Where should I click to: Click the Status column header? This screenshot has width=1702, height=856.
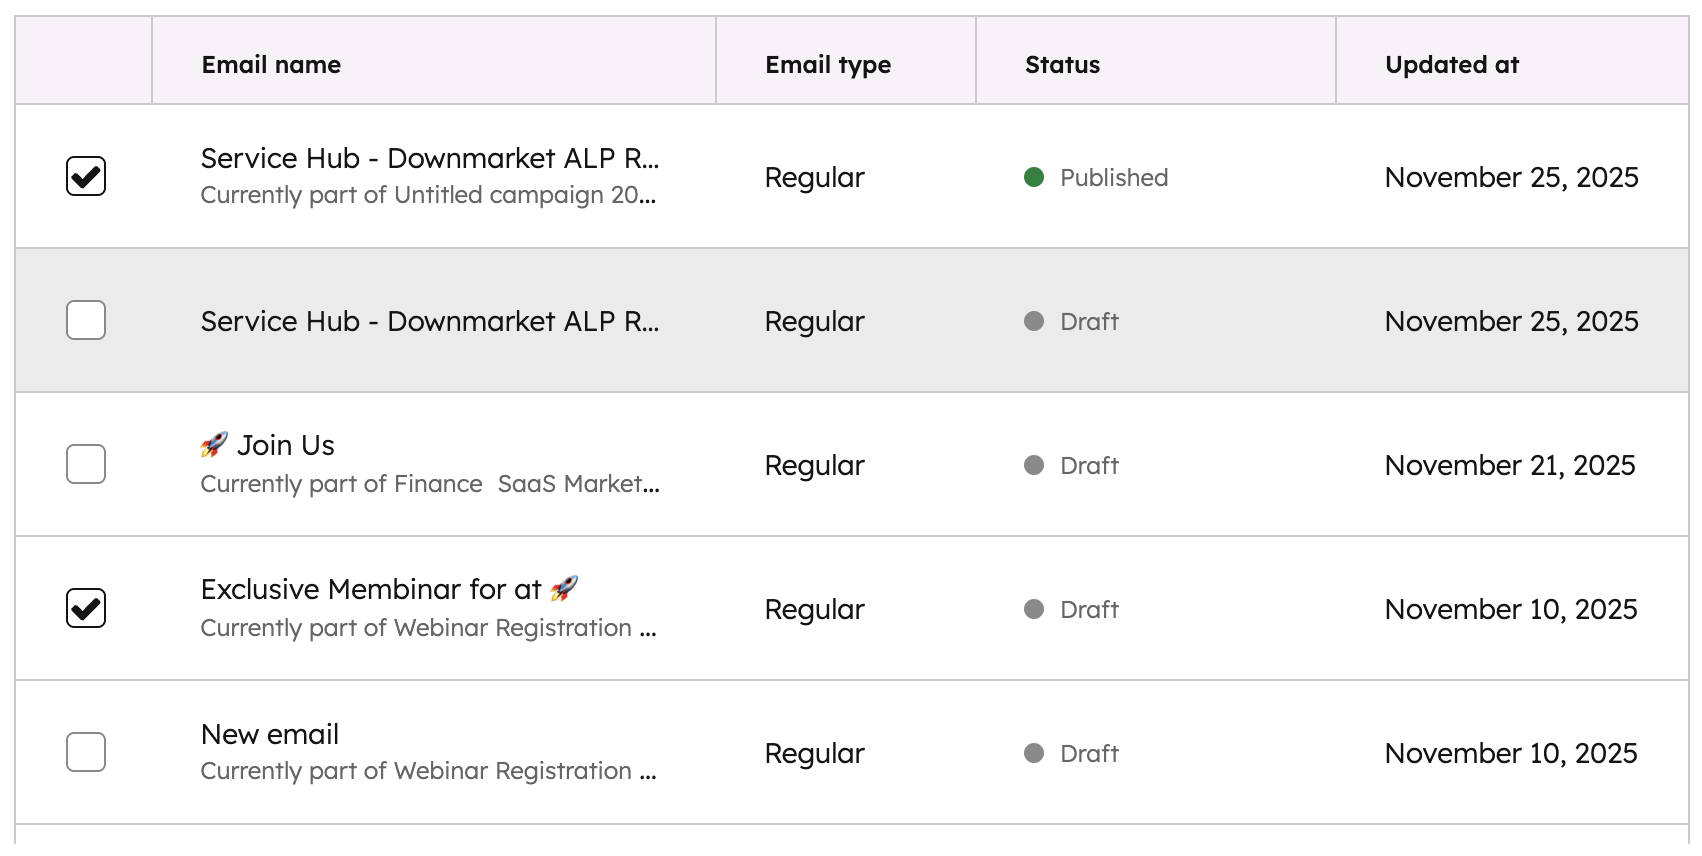click(1062, 65)
